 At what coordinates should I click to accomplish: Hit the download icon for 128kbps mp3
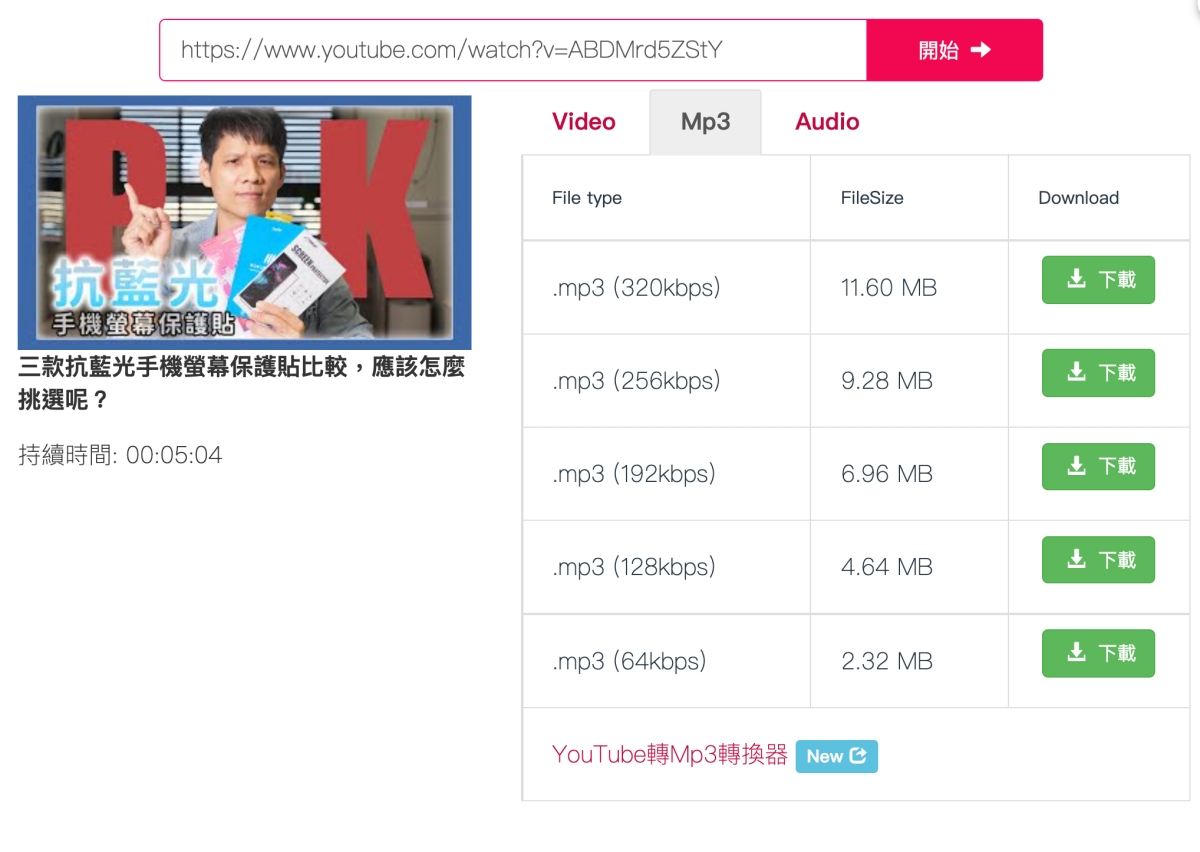pyautogui.click(x=1076, y=559)
